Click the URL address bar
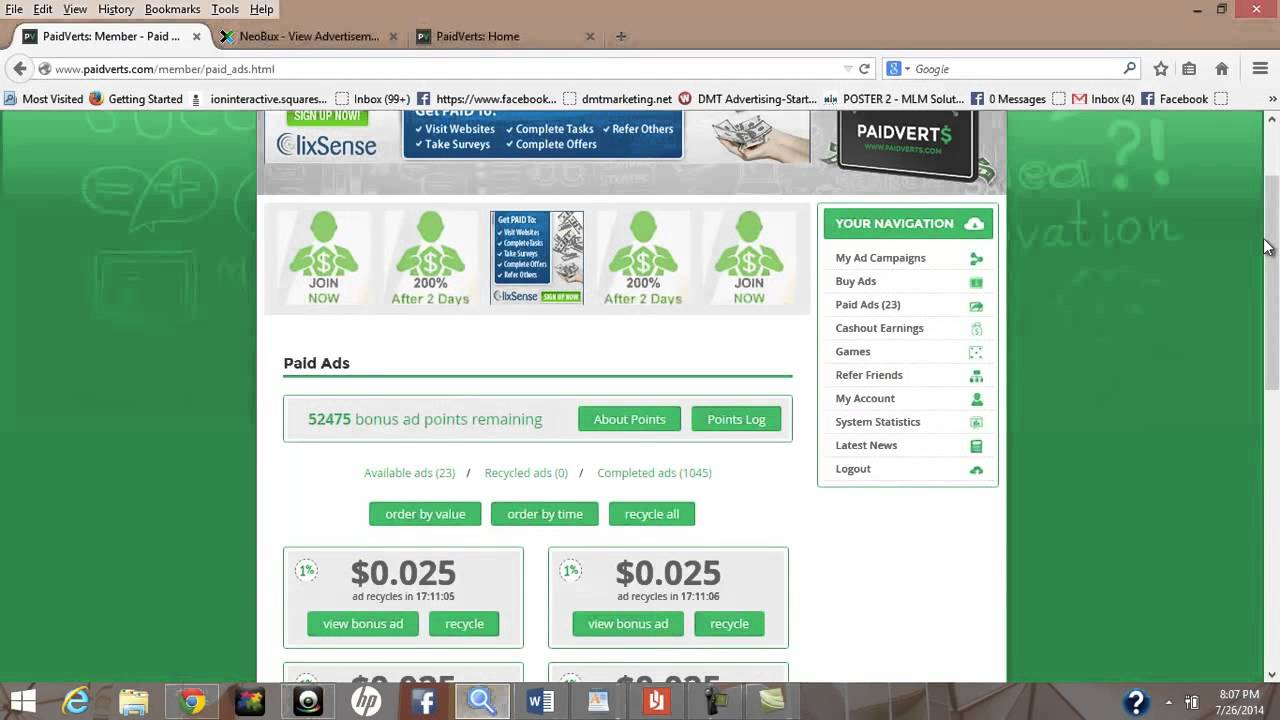The image size is (1280, 720). pyautogui.click(x=445, y=69)
